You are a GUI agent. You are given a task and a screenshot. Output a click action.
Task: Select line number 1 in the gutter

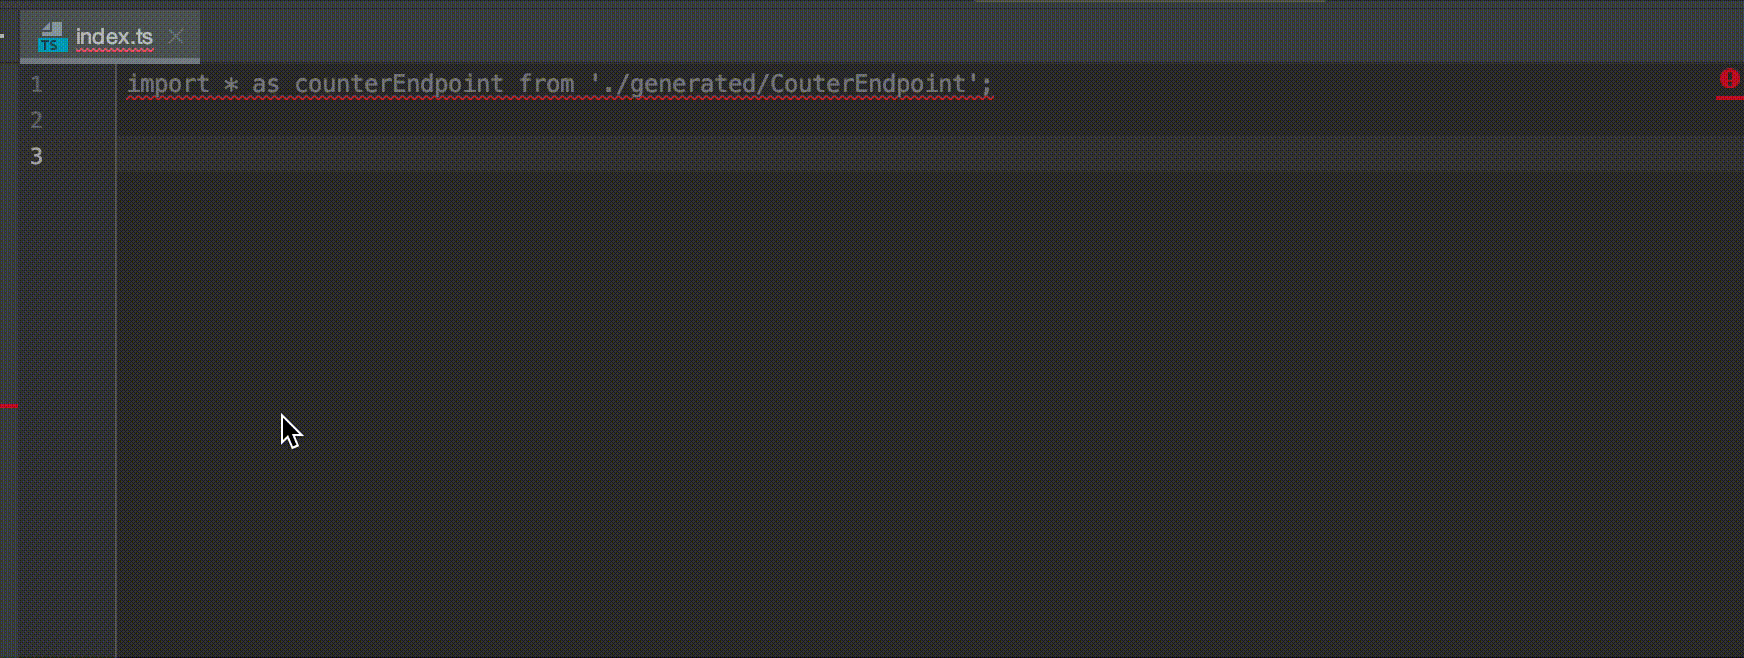point(36,85)
